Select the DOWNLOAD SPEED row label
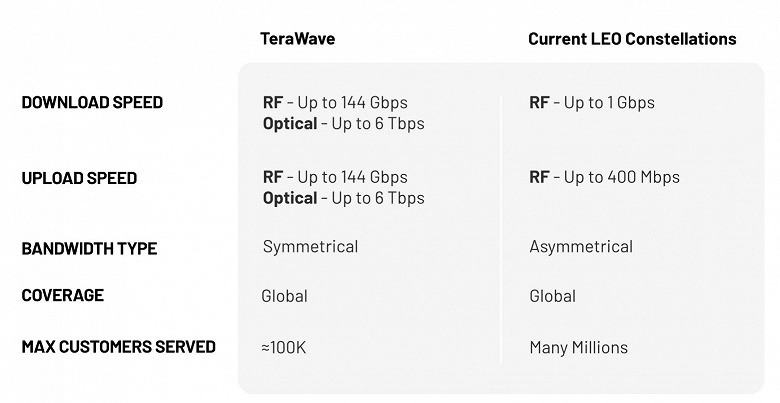The width and height of the screenshot is (780, 403). click(93, 102)
